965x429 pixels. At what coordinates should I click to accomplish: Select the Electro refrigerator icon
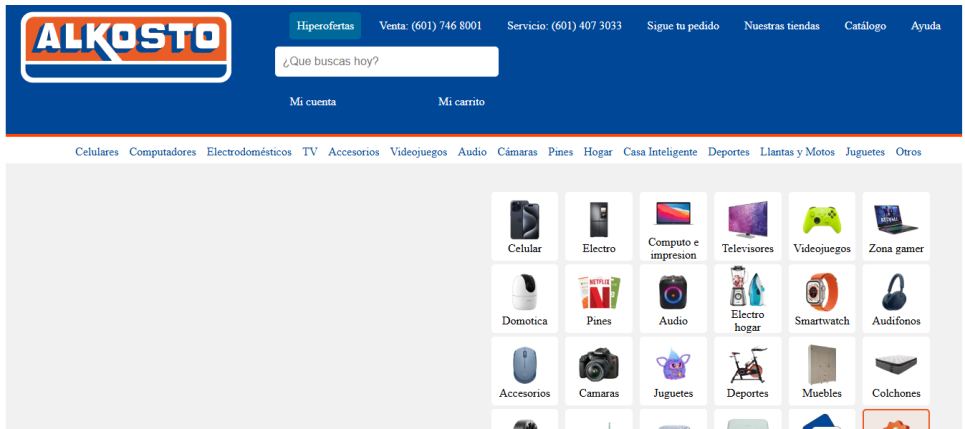[599, 220]
